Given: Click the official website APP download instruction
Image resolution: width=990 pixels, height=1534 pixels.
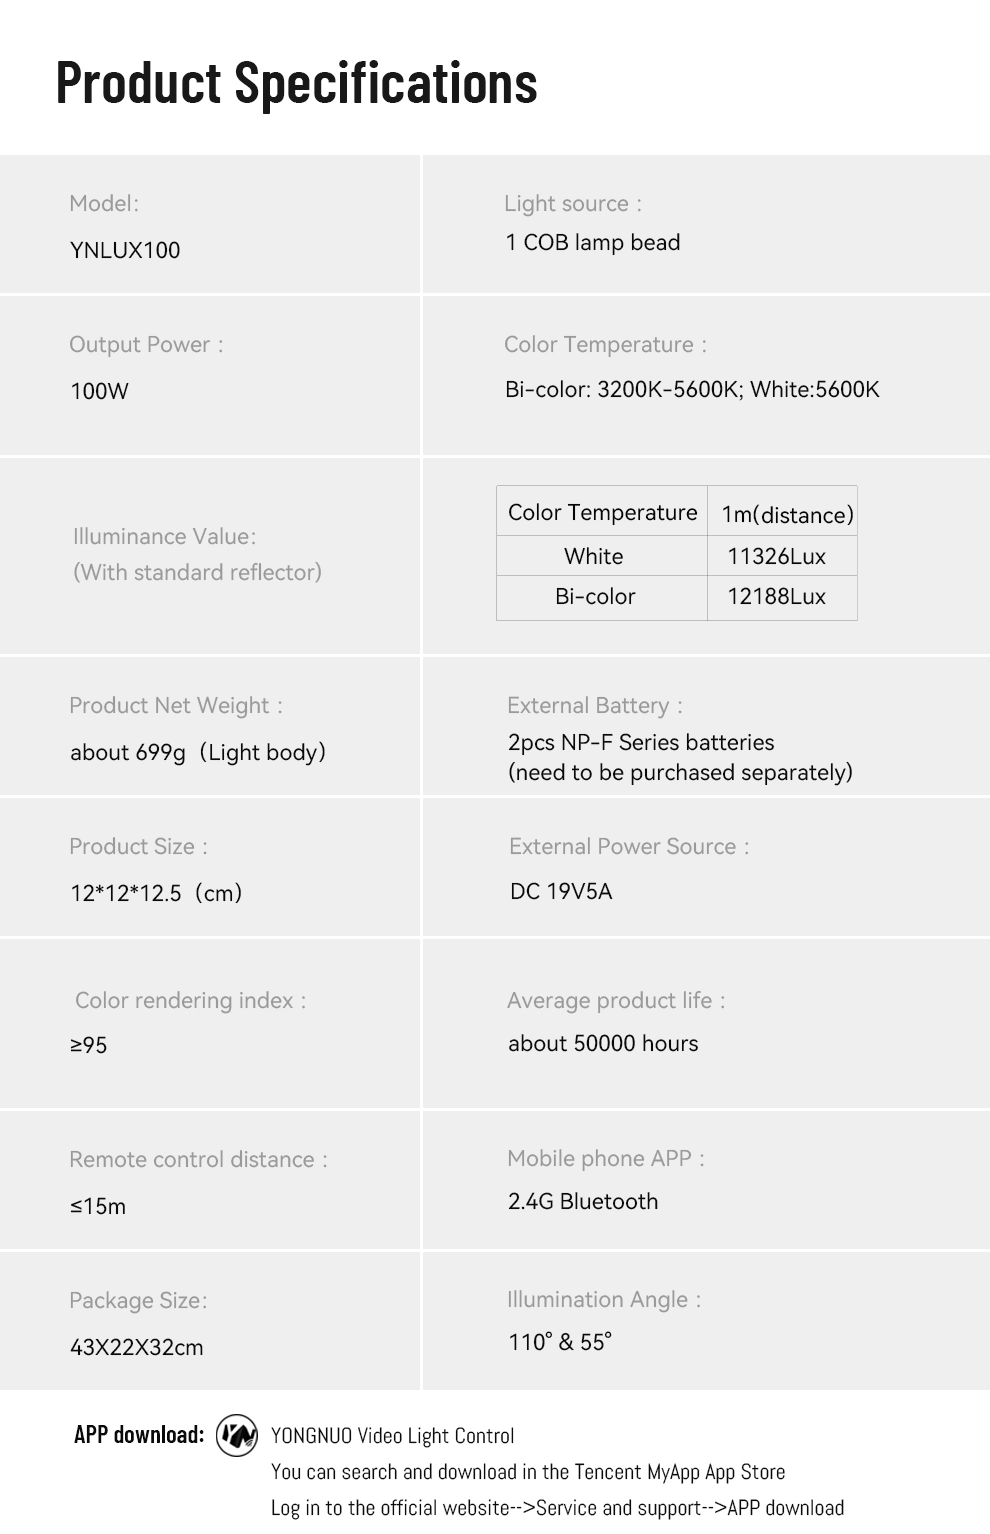Looking at the screenshot, I should [x=557, y=1508].
